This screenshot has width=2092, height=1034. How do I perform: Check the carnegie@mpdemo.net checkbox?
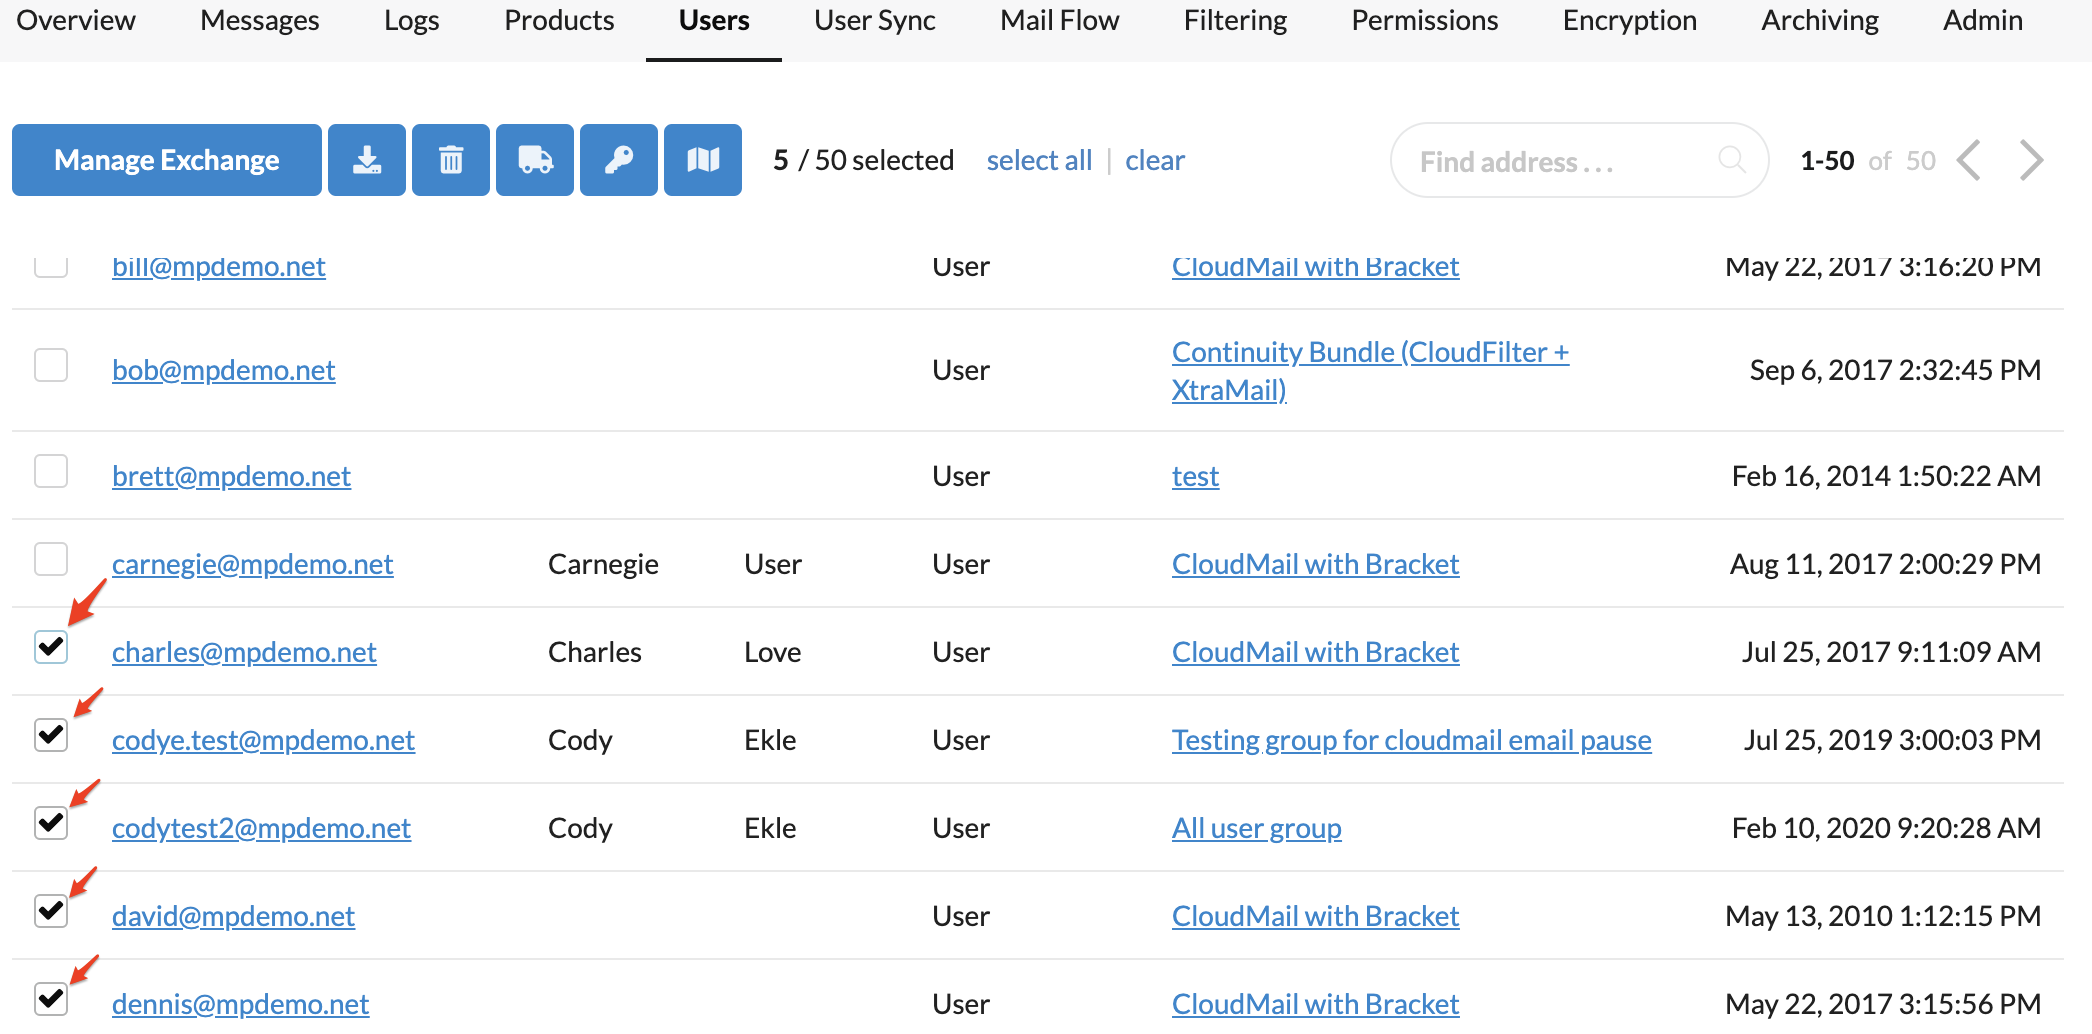51,559
